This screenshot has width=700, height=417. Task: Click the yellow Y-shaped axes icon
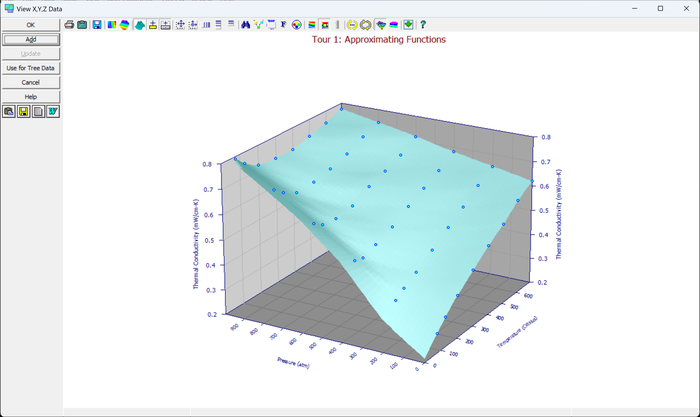coord(258,25)
